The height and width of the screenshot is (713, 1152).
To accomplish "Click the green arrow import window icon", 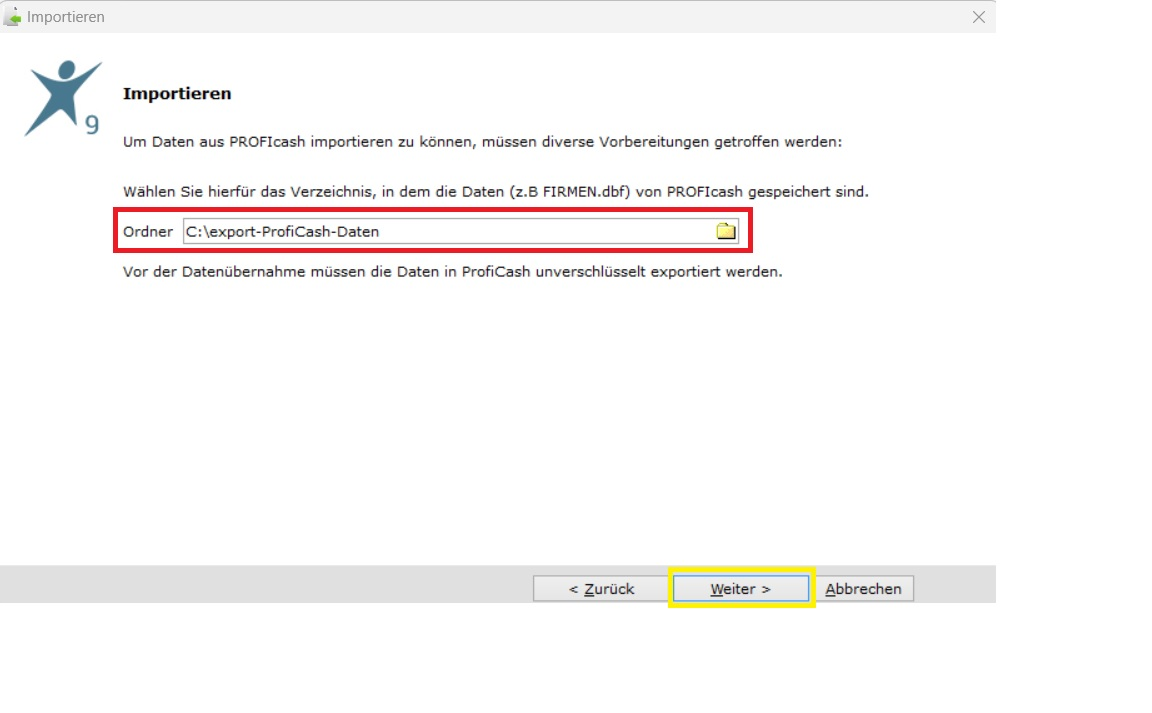I will click(12, 16).
